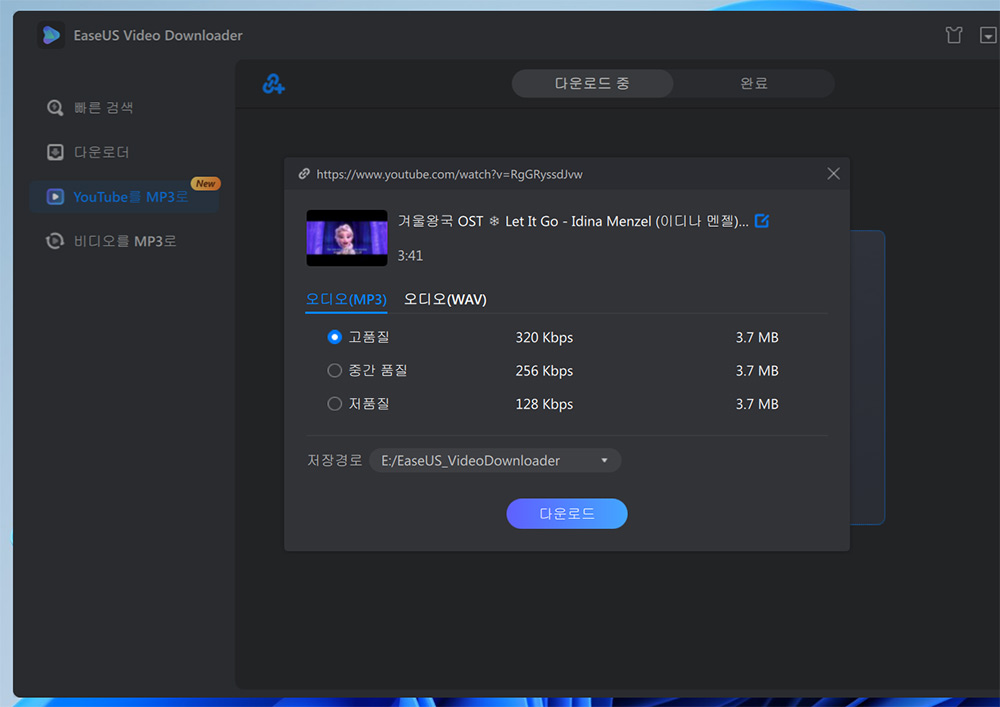1000x707 pixels.
Task: Click the EaseUS Video Downloader logo icon
Action: [51, 35]
